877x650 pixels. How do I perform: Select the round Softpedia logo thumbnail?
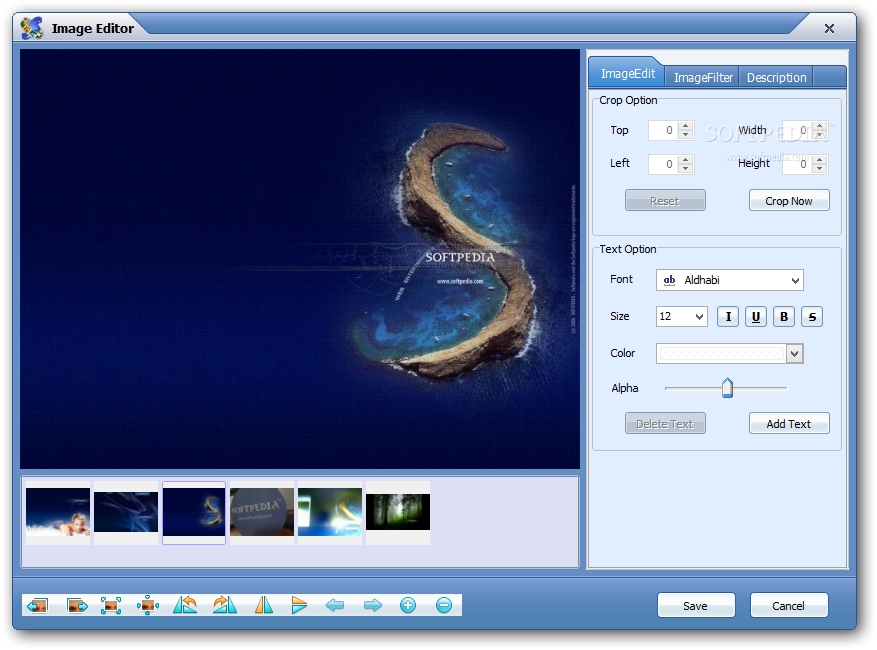[x=262, y=512]
